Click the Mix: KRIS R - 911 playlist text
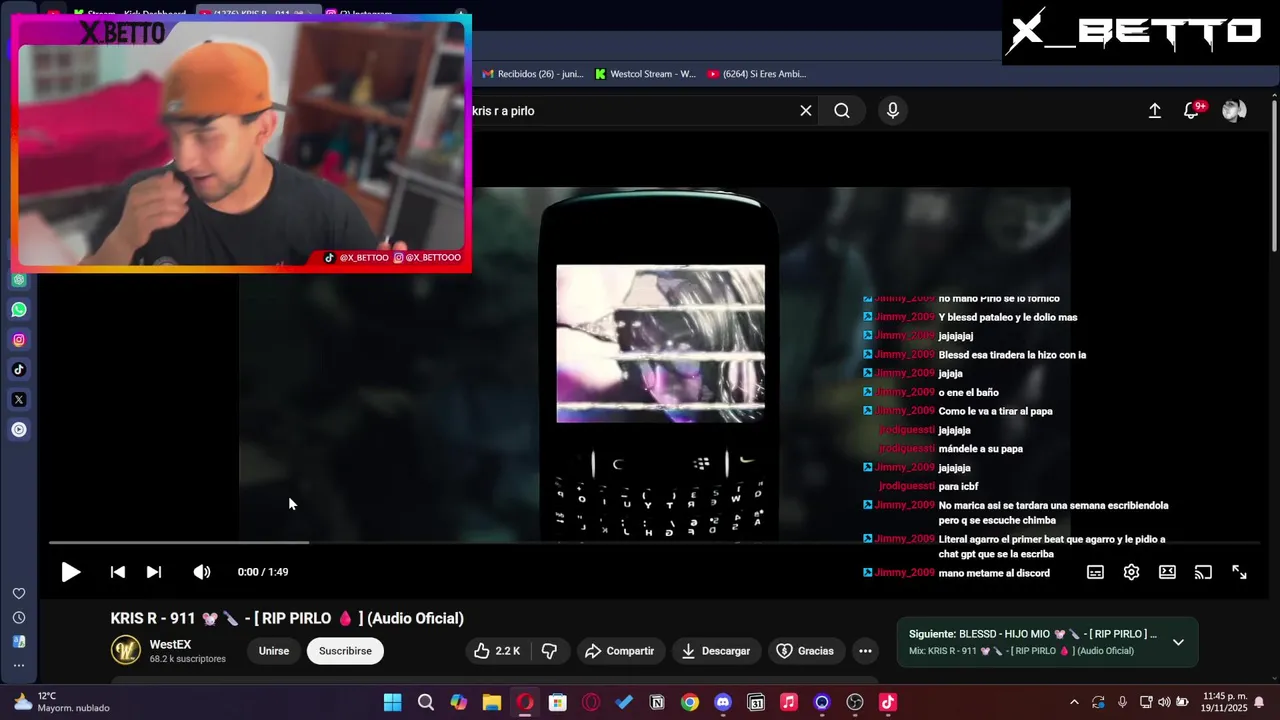 click(x=1021, y=651)
